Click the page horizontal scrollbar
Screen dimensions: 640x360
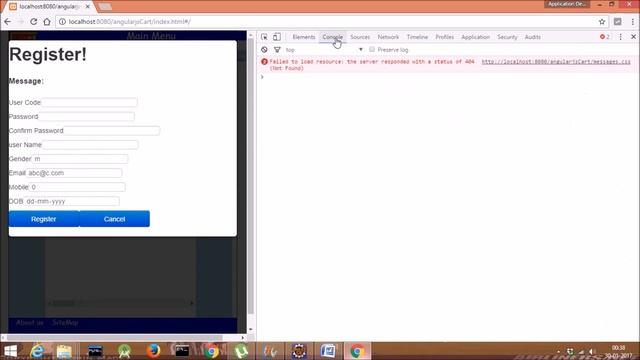point(114,338)
